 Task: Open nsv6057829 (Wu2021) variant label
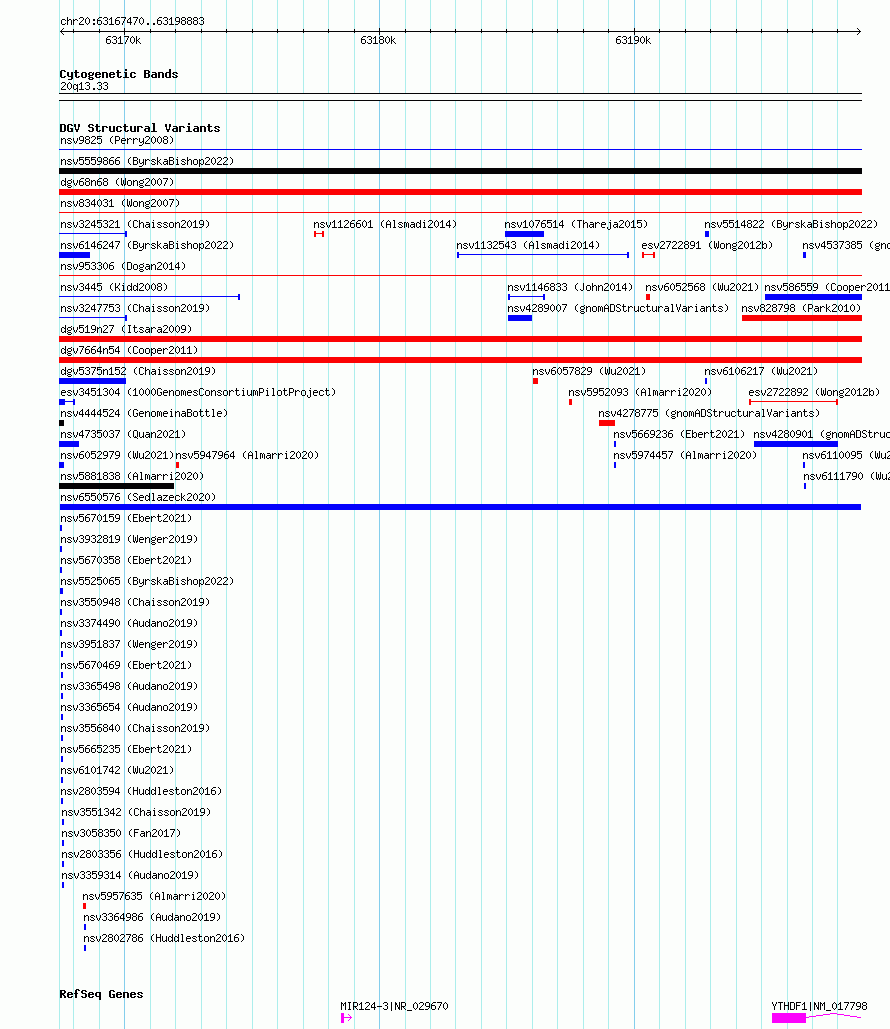click(589, 371)
